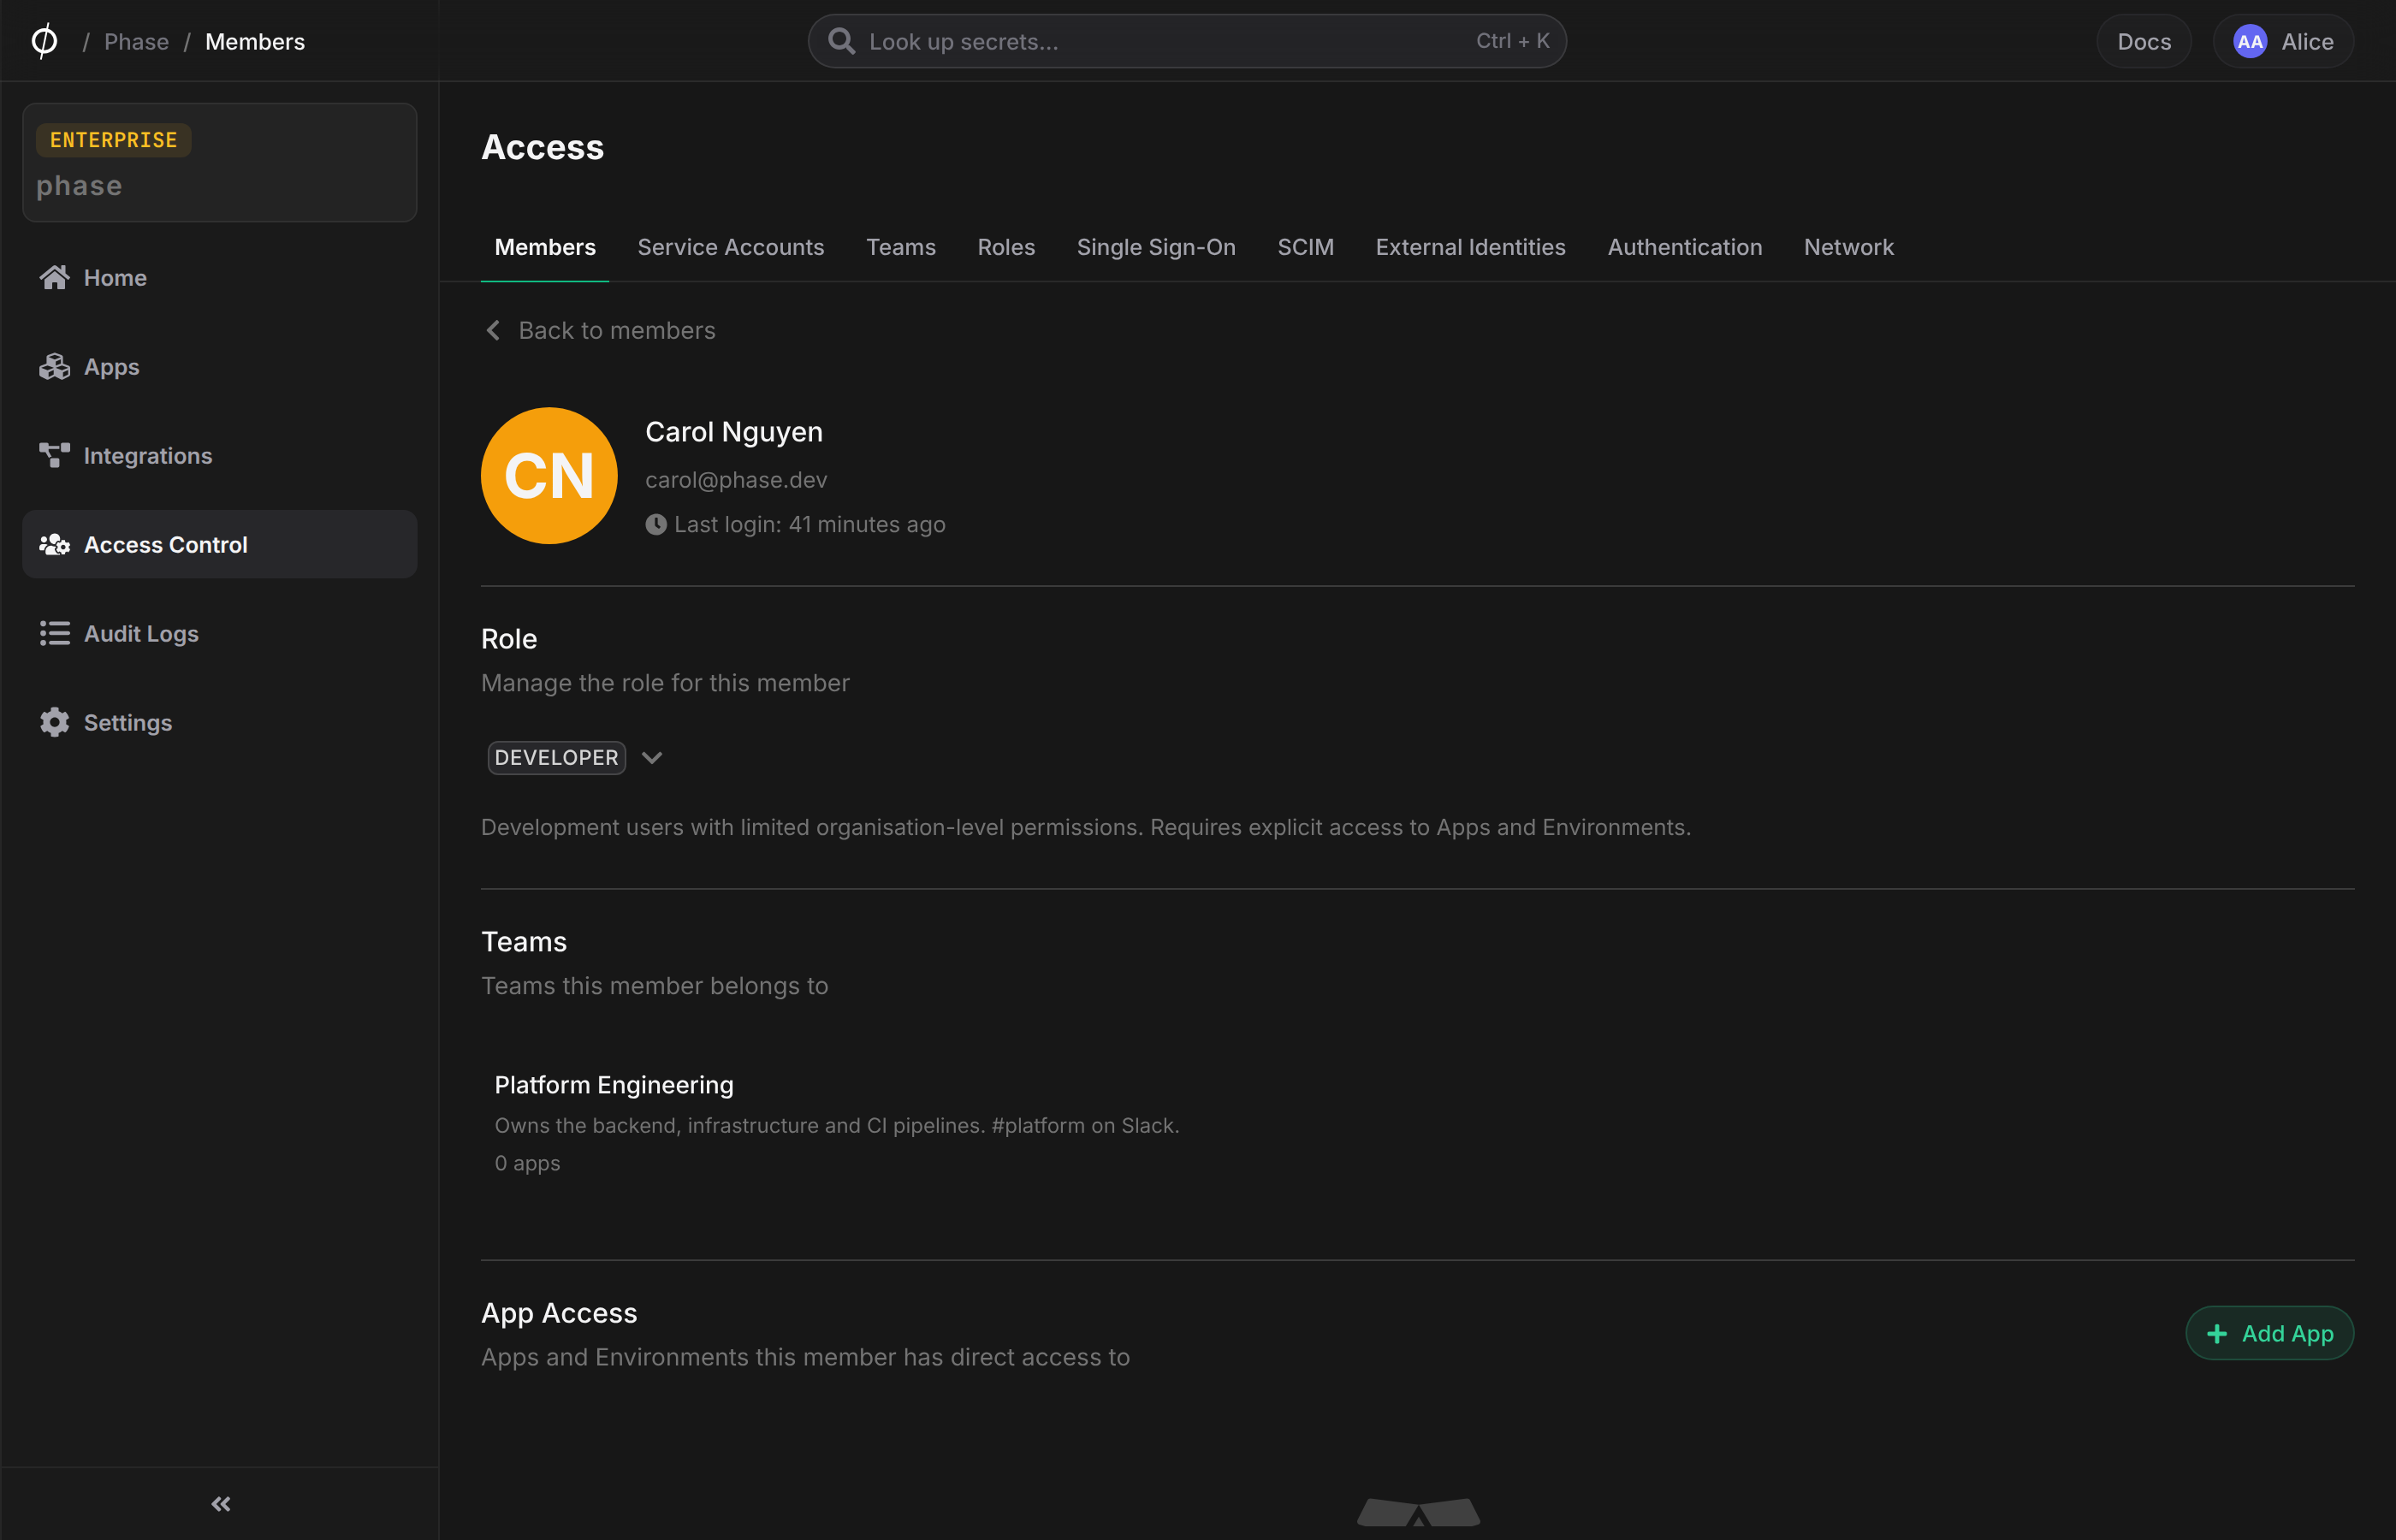Screen dimensions: 2396x1540
Task: Click the '0 apps' text
Action: pos(527,1163)
